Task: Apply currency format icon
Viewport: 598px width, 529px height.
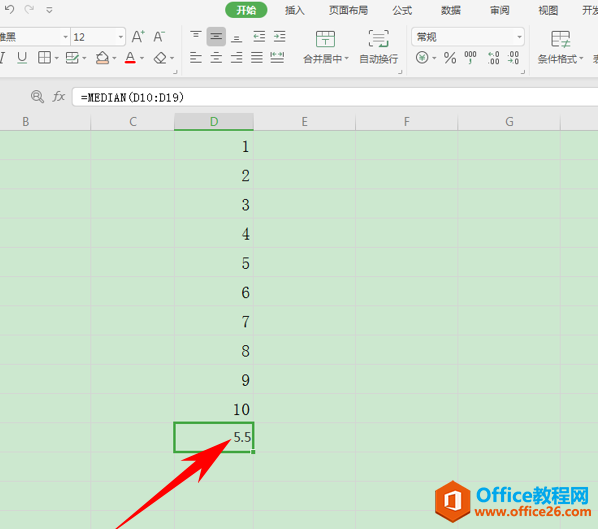Action: coord(422,58)
